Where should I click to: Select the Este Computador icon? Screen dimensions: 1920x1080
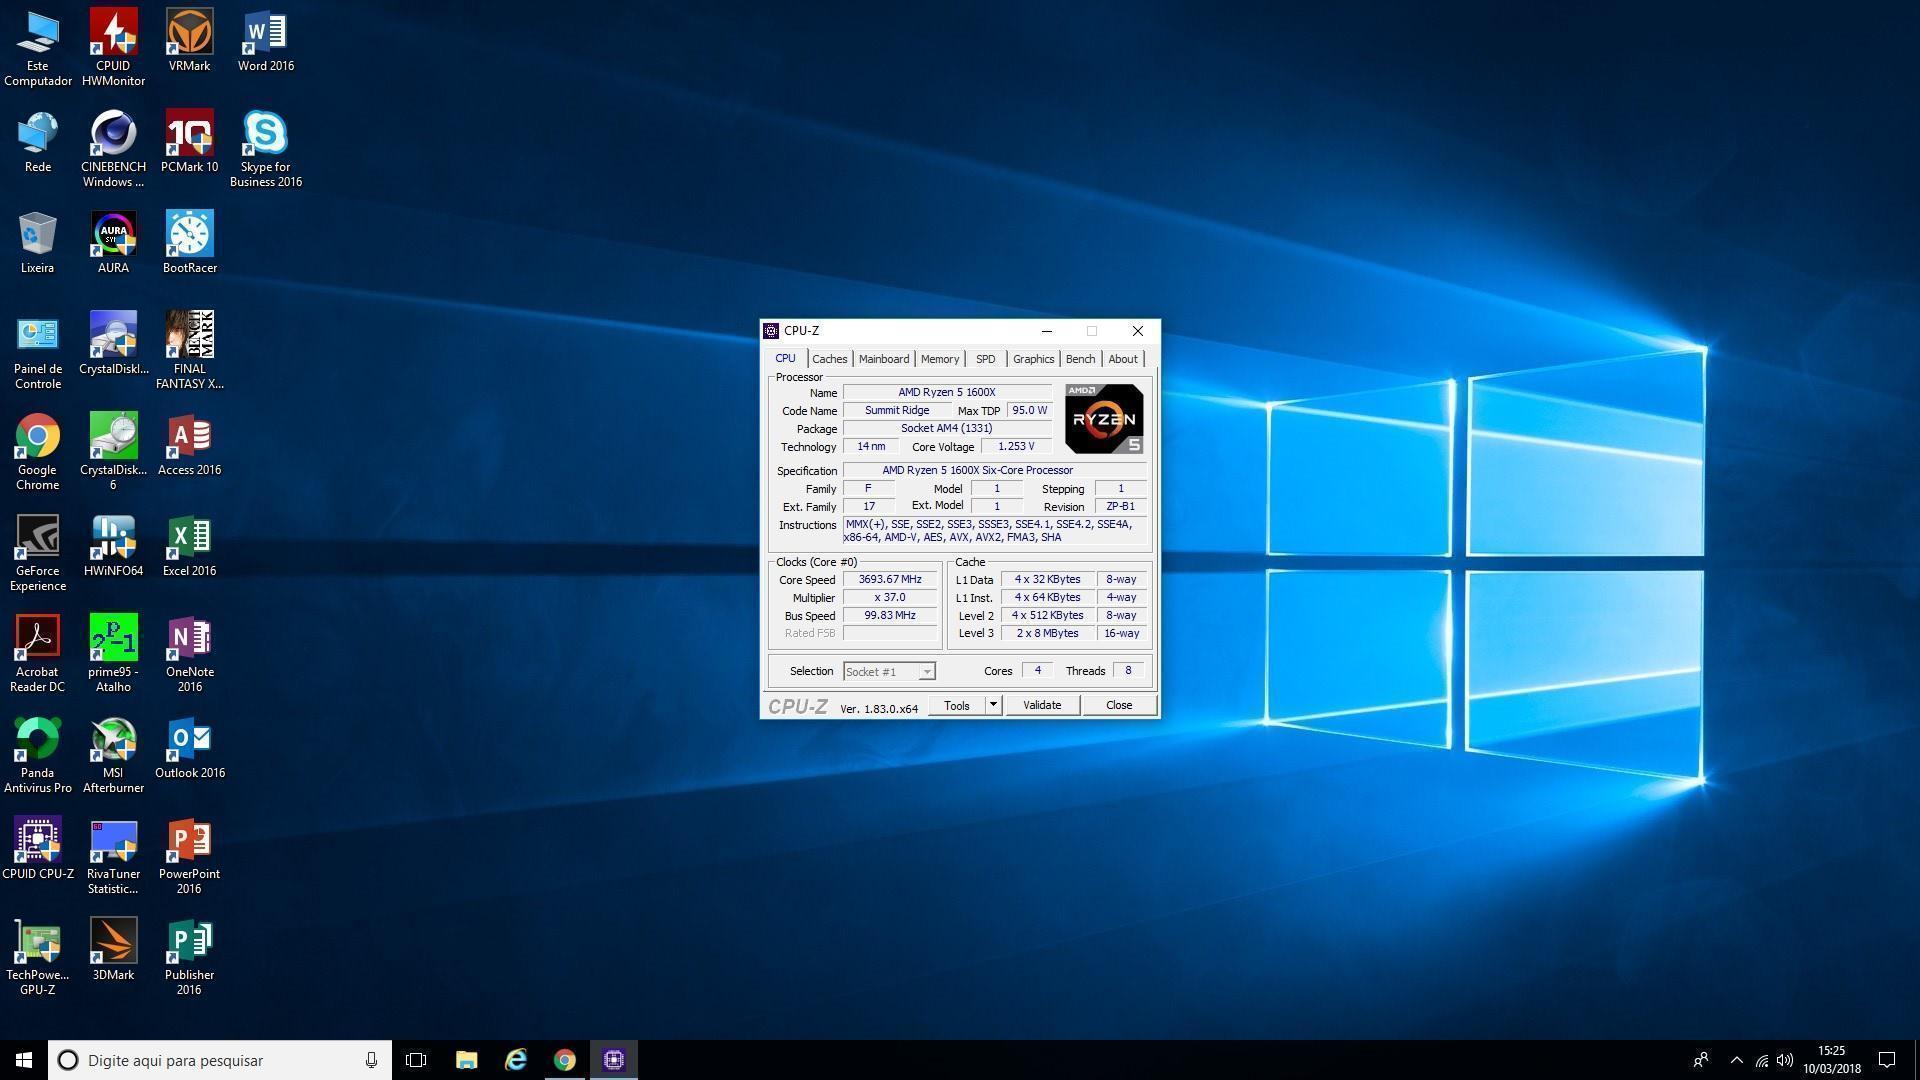[38, 47]
